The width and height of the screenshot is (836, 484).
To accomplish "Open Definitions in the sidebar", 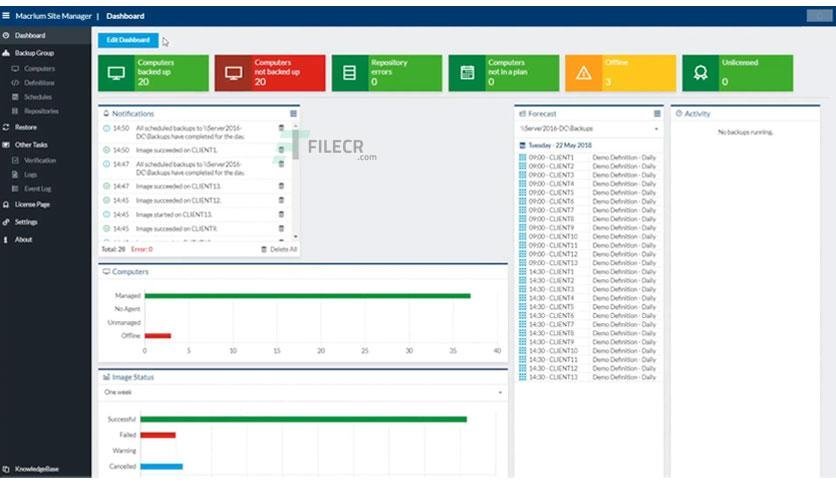I will [39, 83].
